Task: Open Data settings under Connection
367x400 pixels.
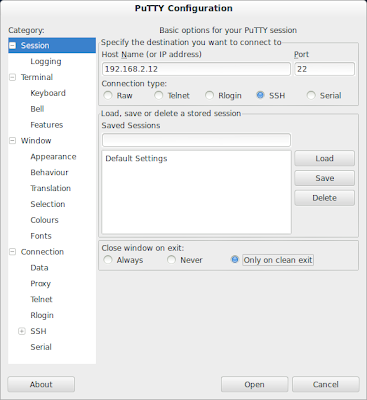Action: [39, 268]
